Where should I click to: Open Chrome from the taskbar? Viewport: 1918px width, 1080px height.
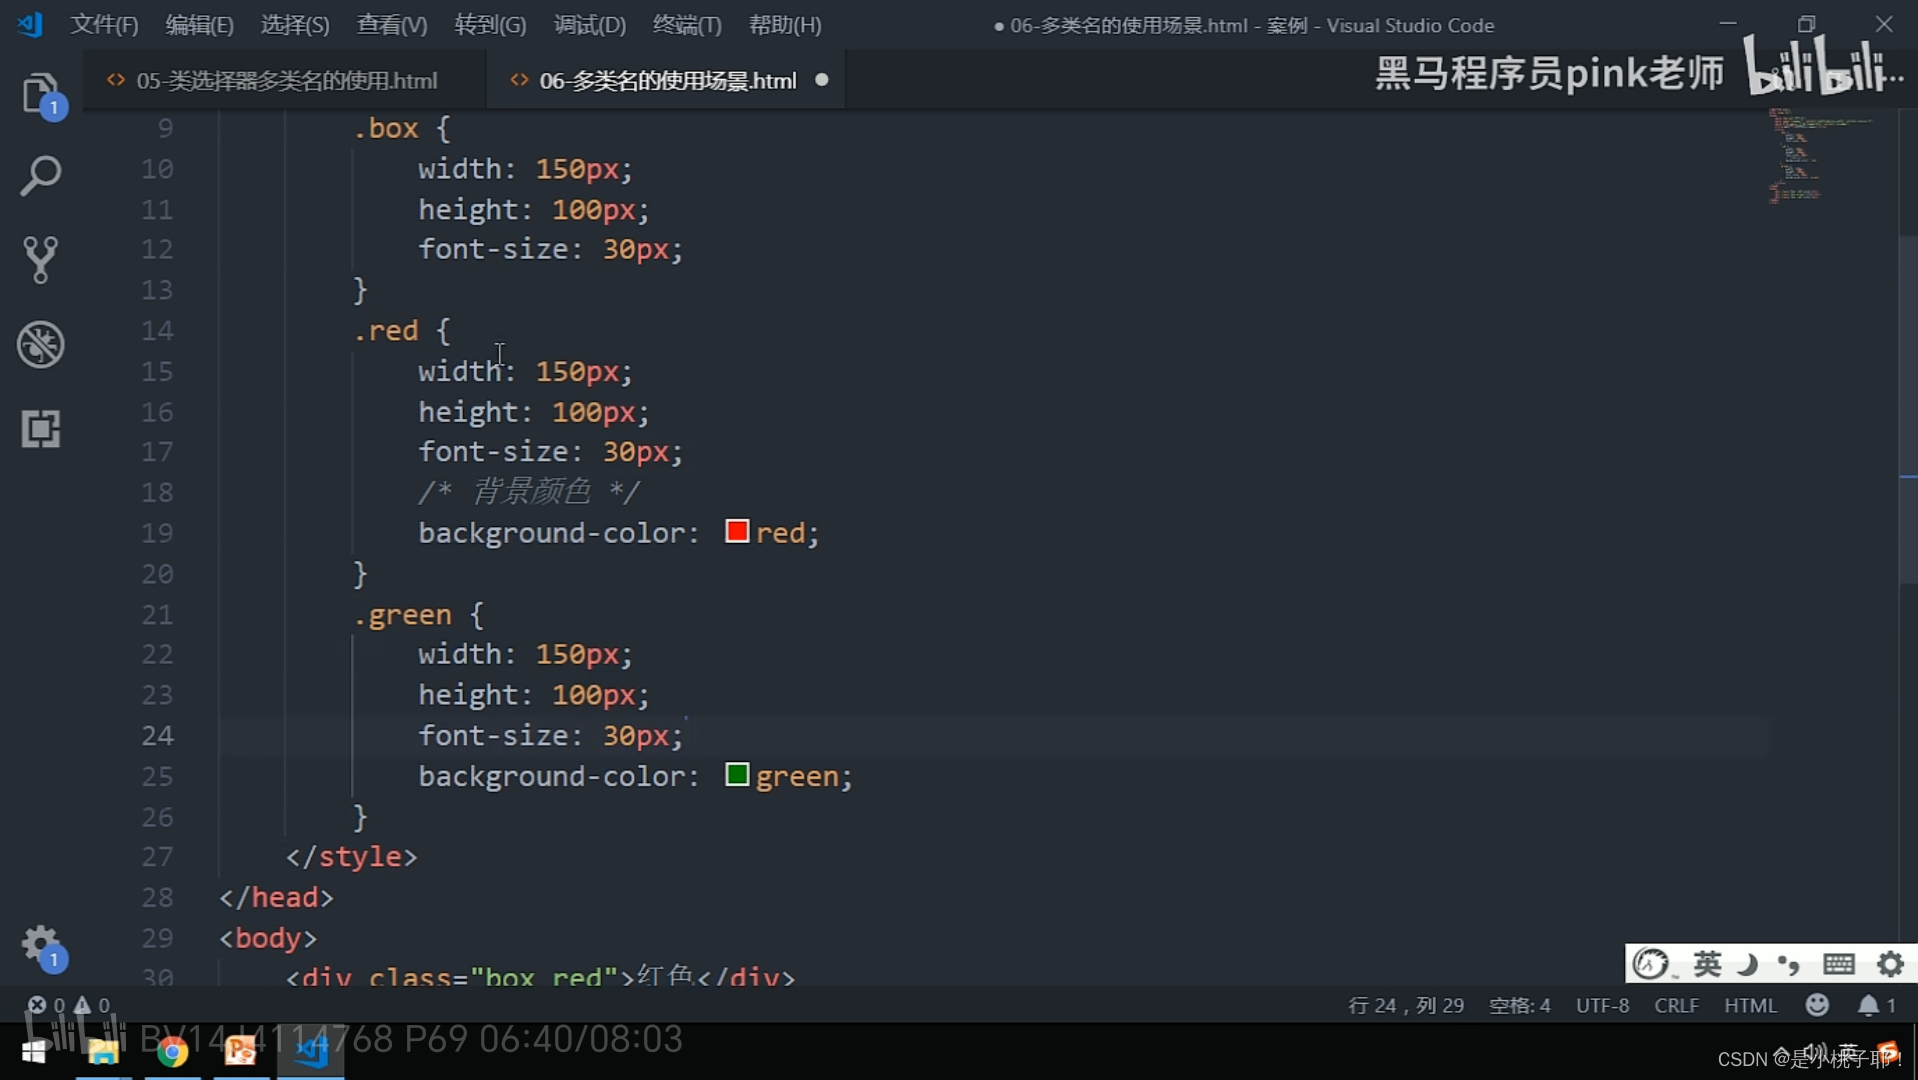click(x=172, y=1052)
